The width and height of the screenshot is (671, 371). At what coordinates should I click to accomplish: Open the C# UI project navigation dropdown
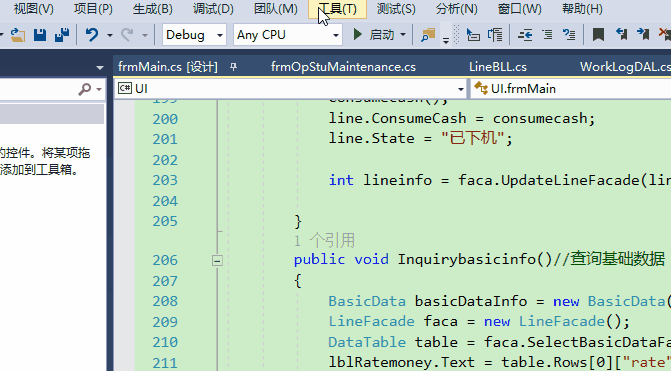[x=291, y=89]
